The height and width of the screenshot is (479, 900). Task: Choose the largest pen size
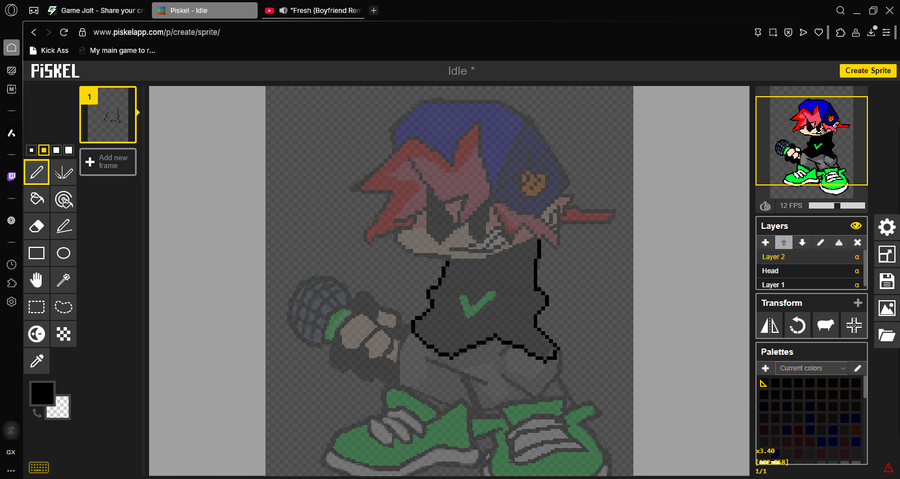pos(69,150)
